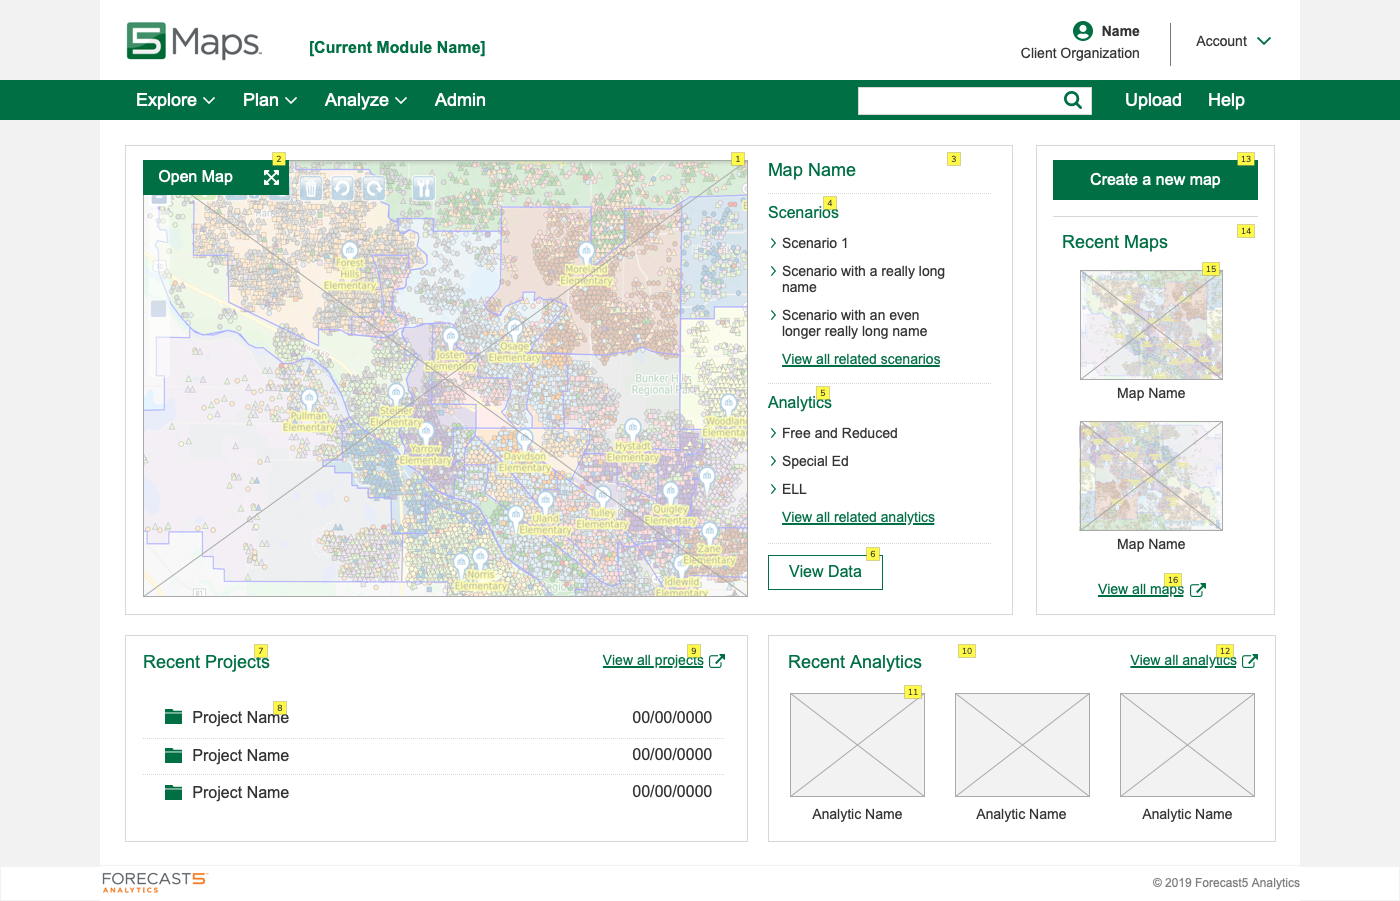Expand Scenario 1 chevron

[x=773, y=243]
